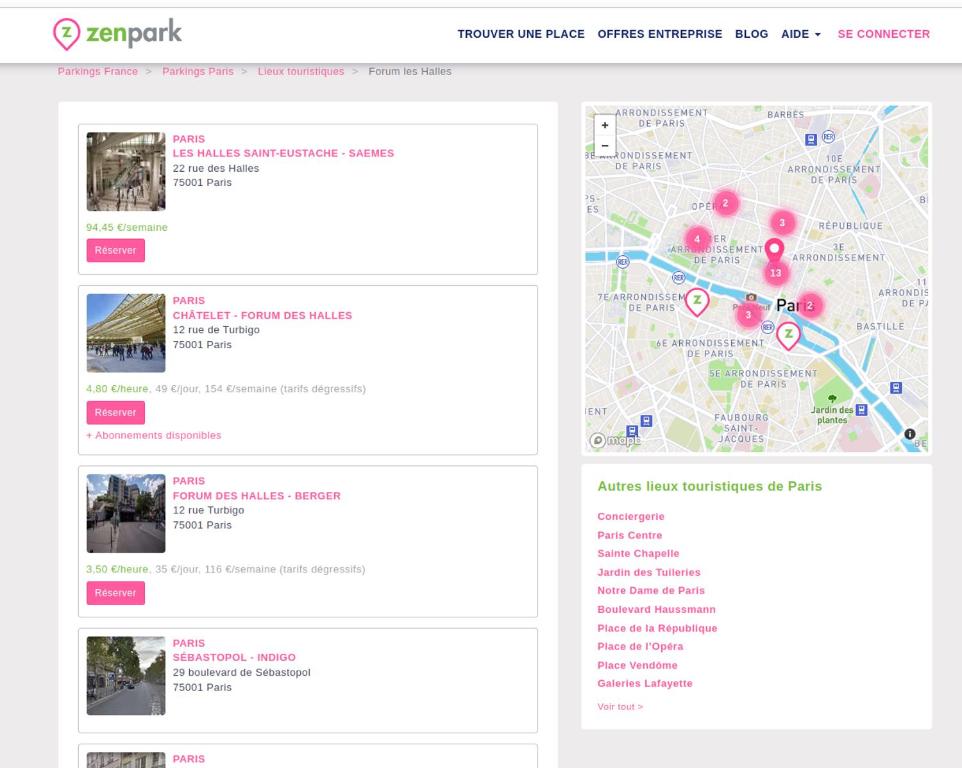Open Place de la République link
This screenshot has width=962, height=768.
coord(657,628)
